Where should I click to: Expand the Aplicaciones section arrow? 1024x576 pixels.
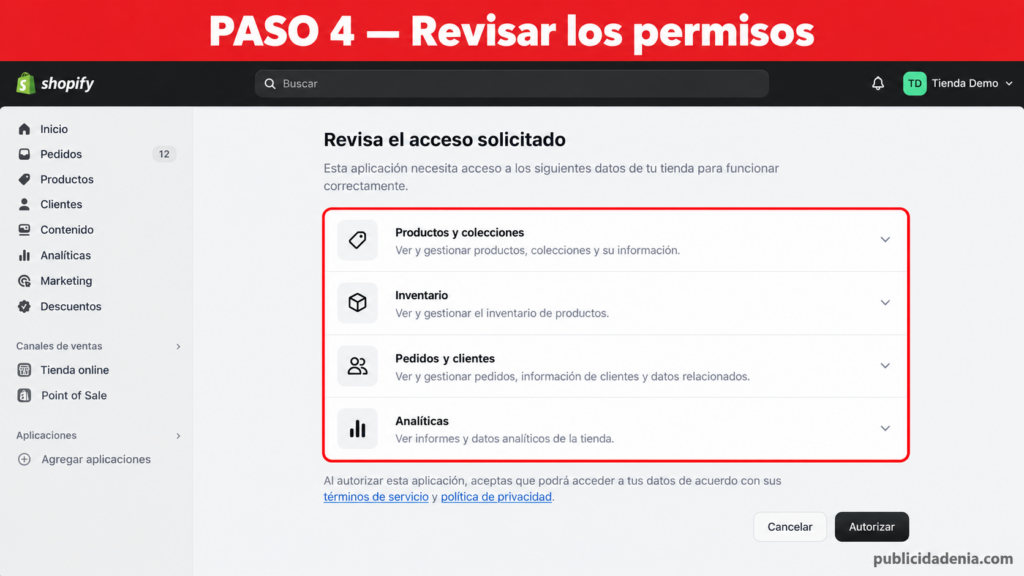(178, 436)
